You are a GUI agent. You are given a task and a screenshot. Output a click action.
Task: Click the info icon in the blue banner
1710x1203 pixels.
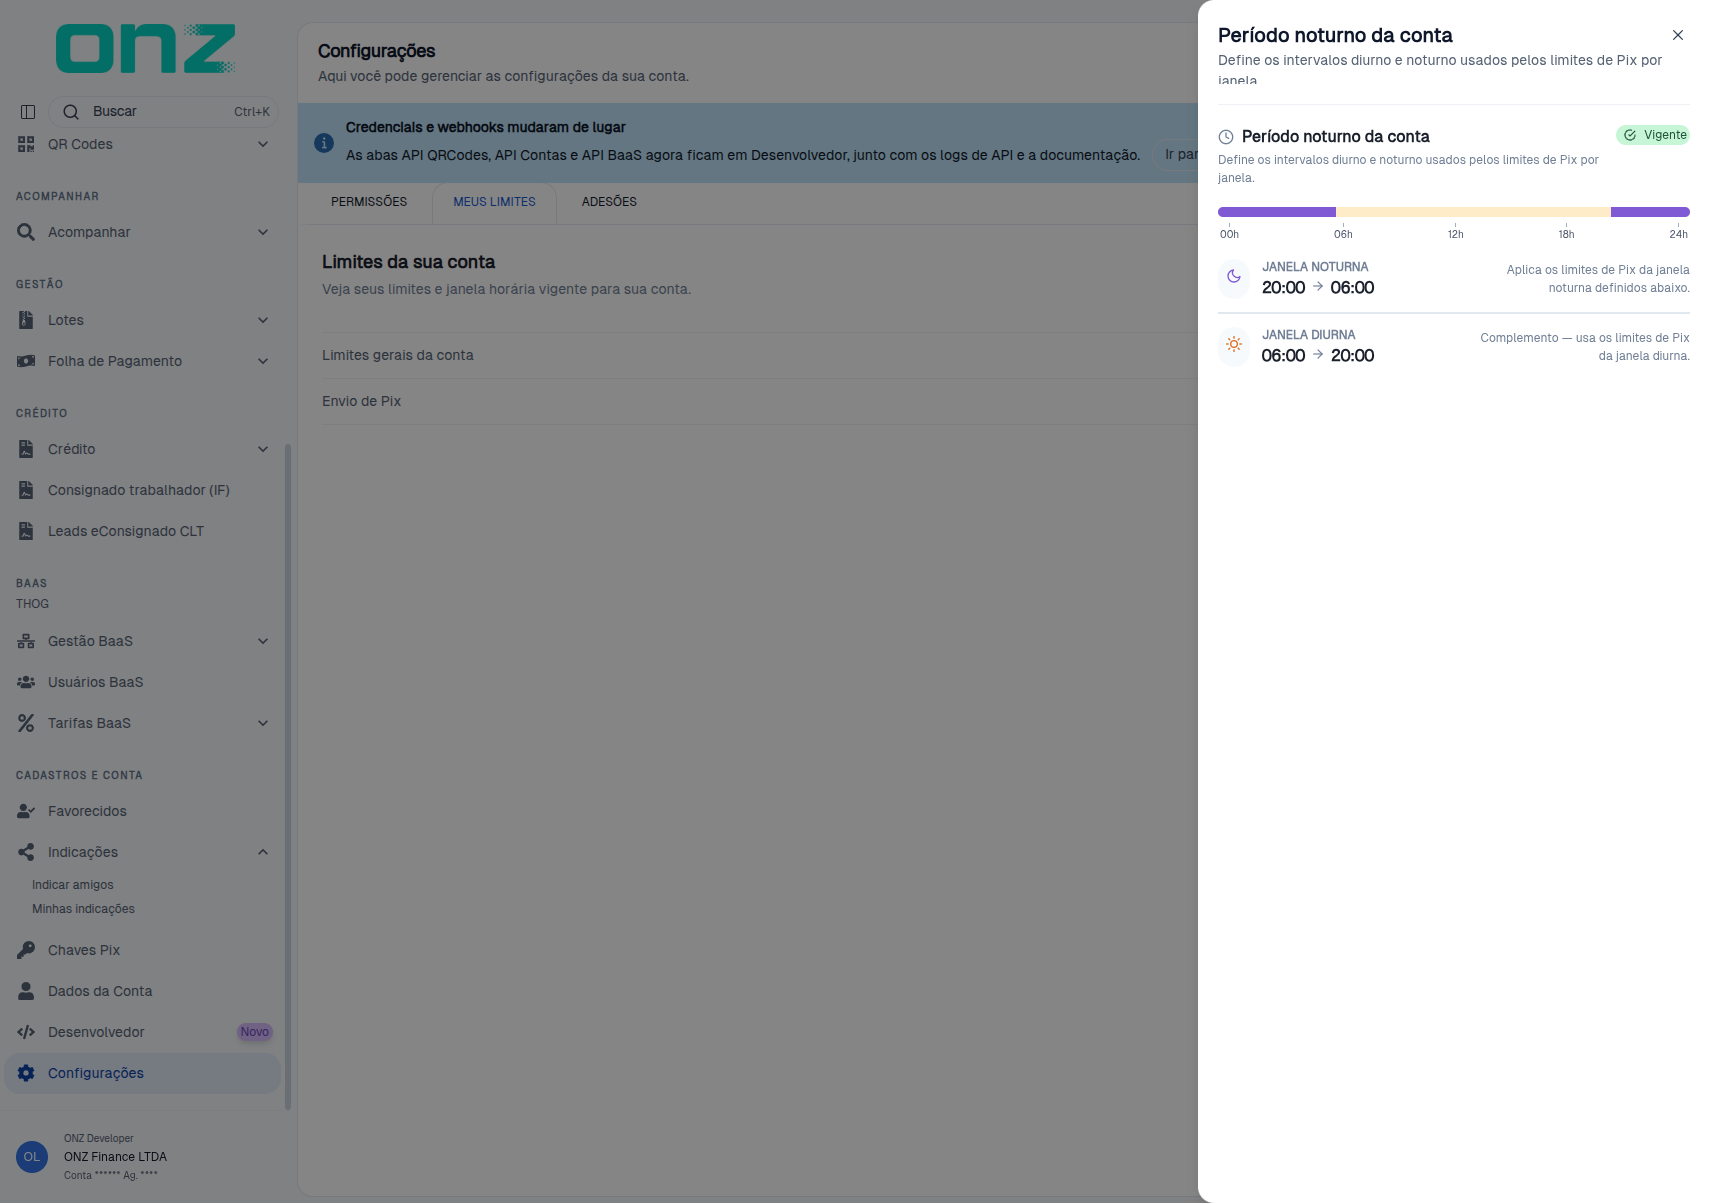324,143
